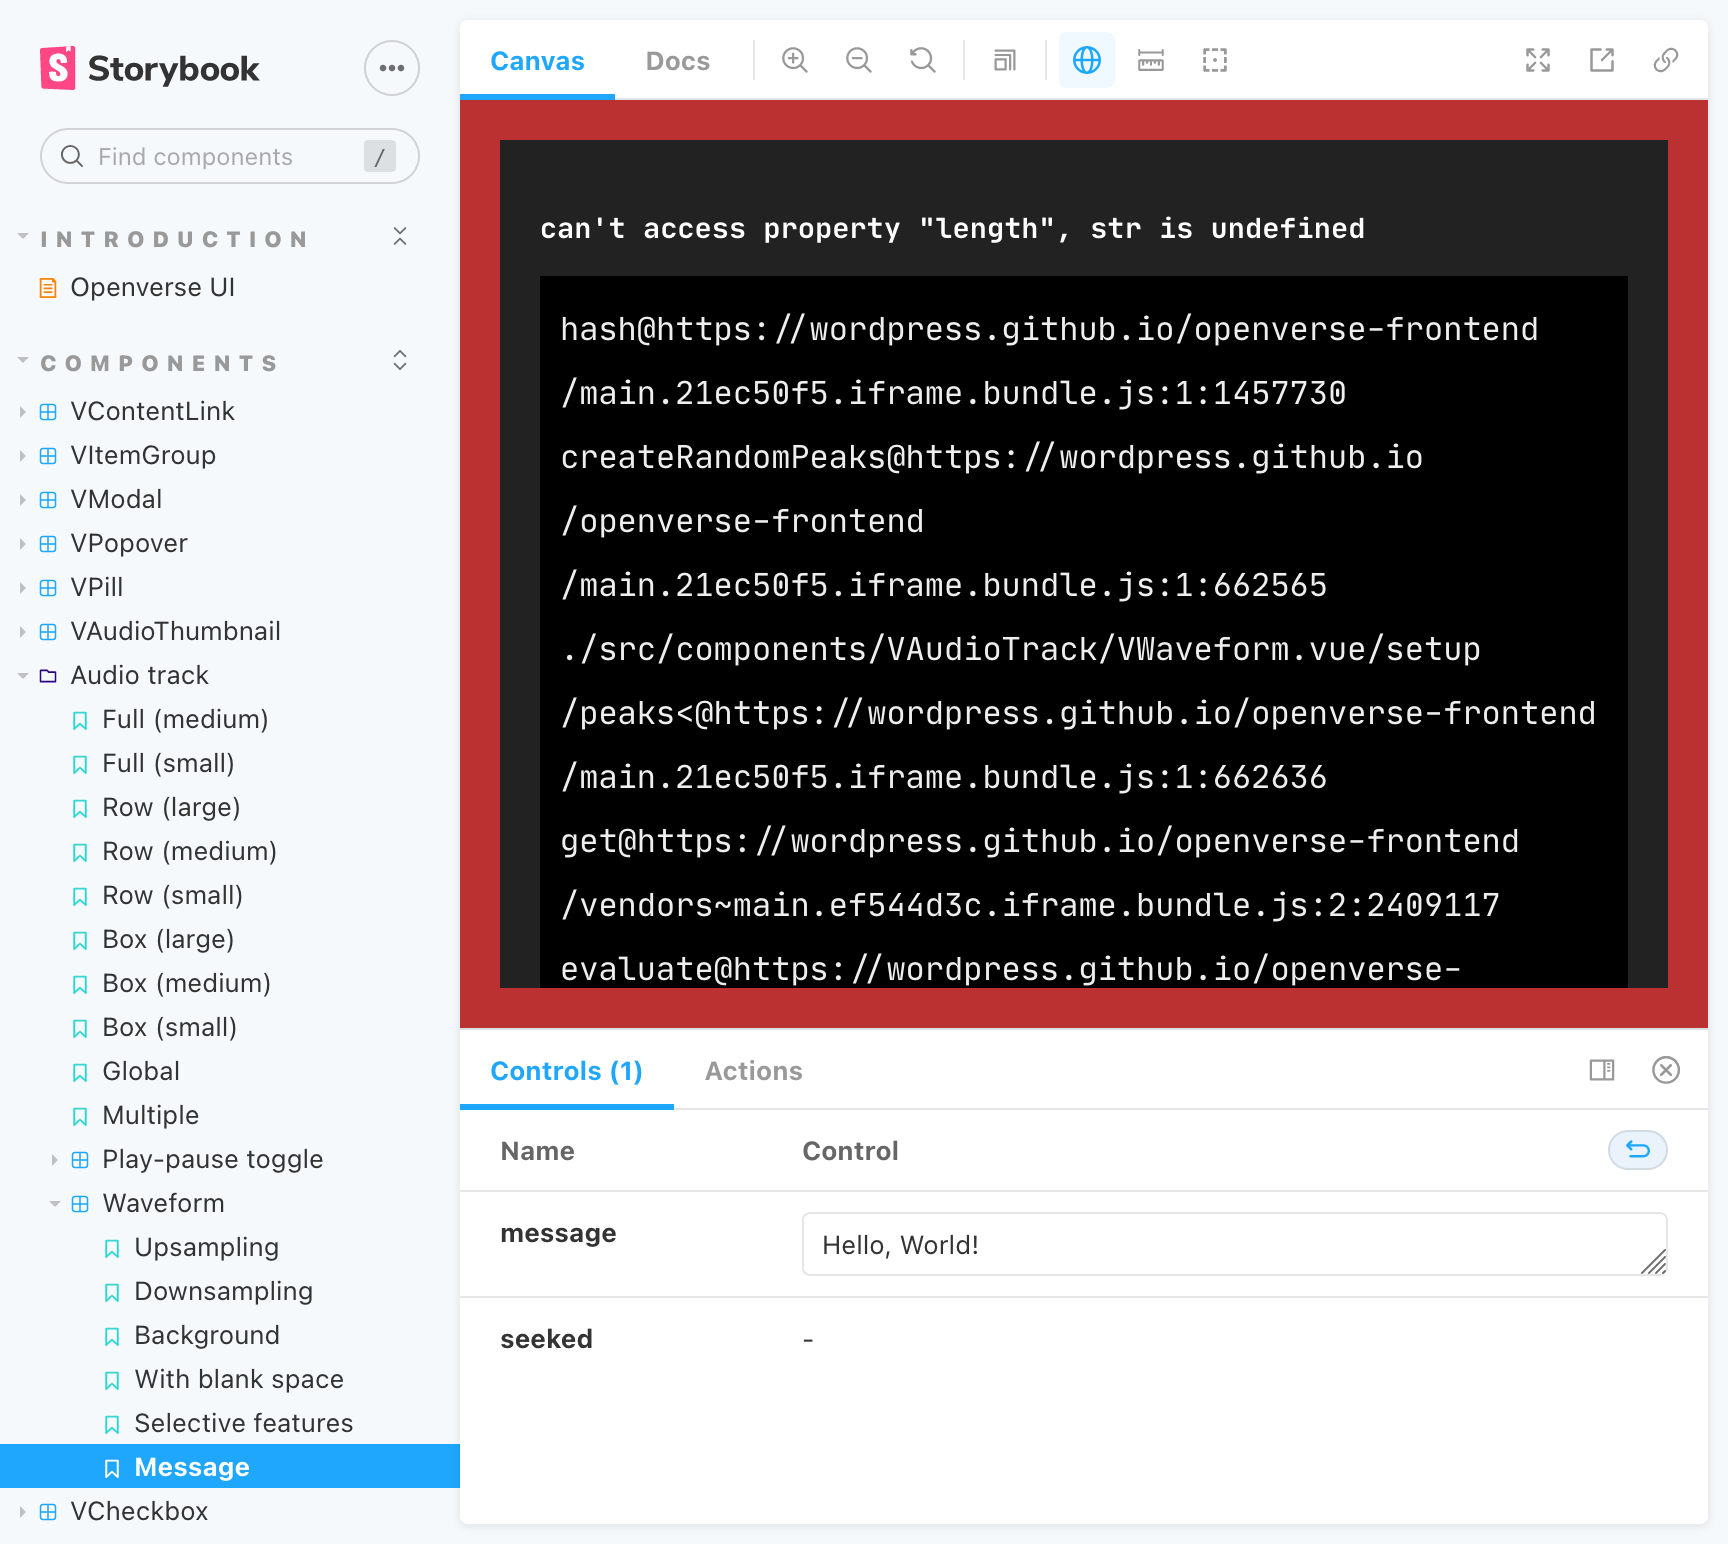Select the Selective features story

(x=243, y=1423)
